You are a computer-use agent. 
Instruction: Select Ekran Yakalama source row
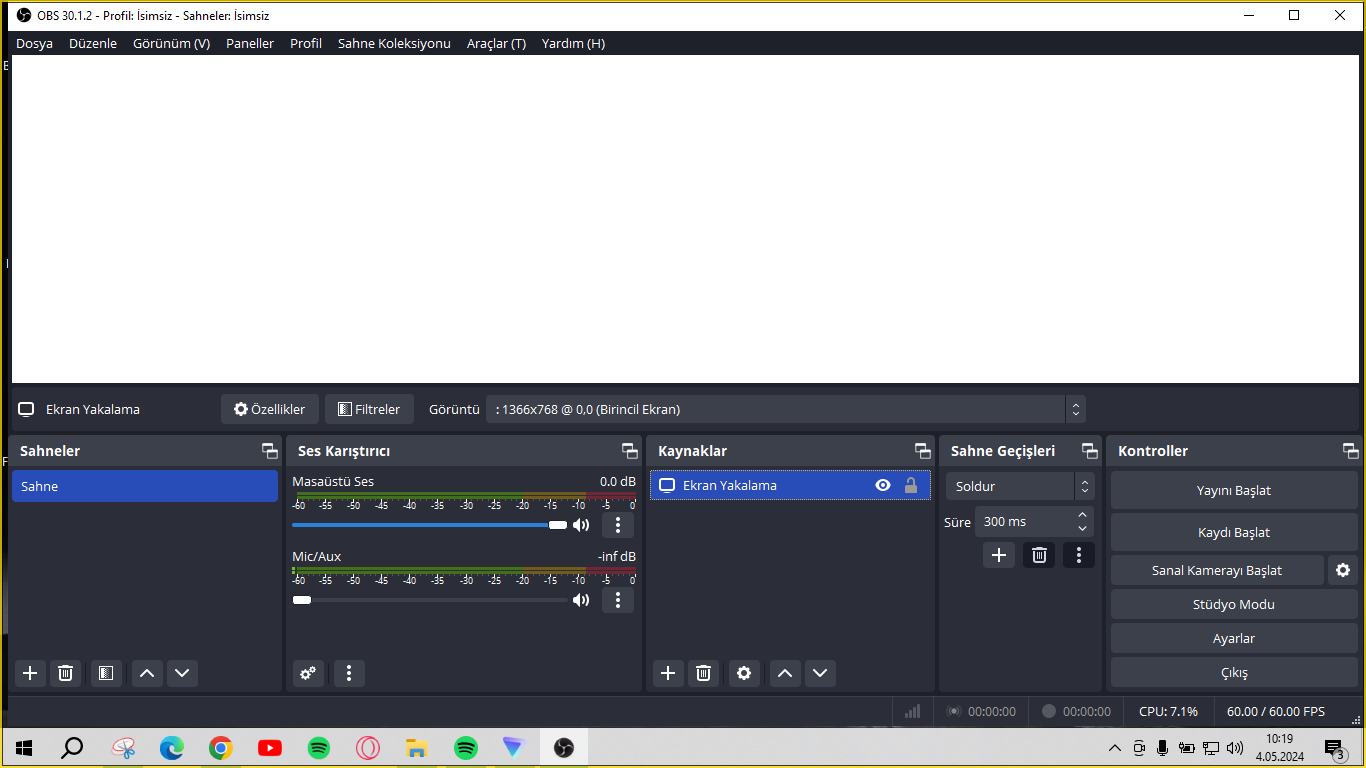click(x=791, y=485)
